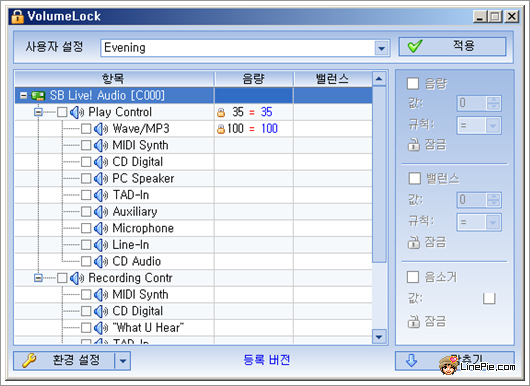This screenshot has width=530, height=386.
Task: Click the padlock 잠금 icon under 음량 section
Action: click(x=413, y=145)
